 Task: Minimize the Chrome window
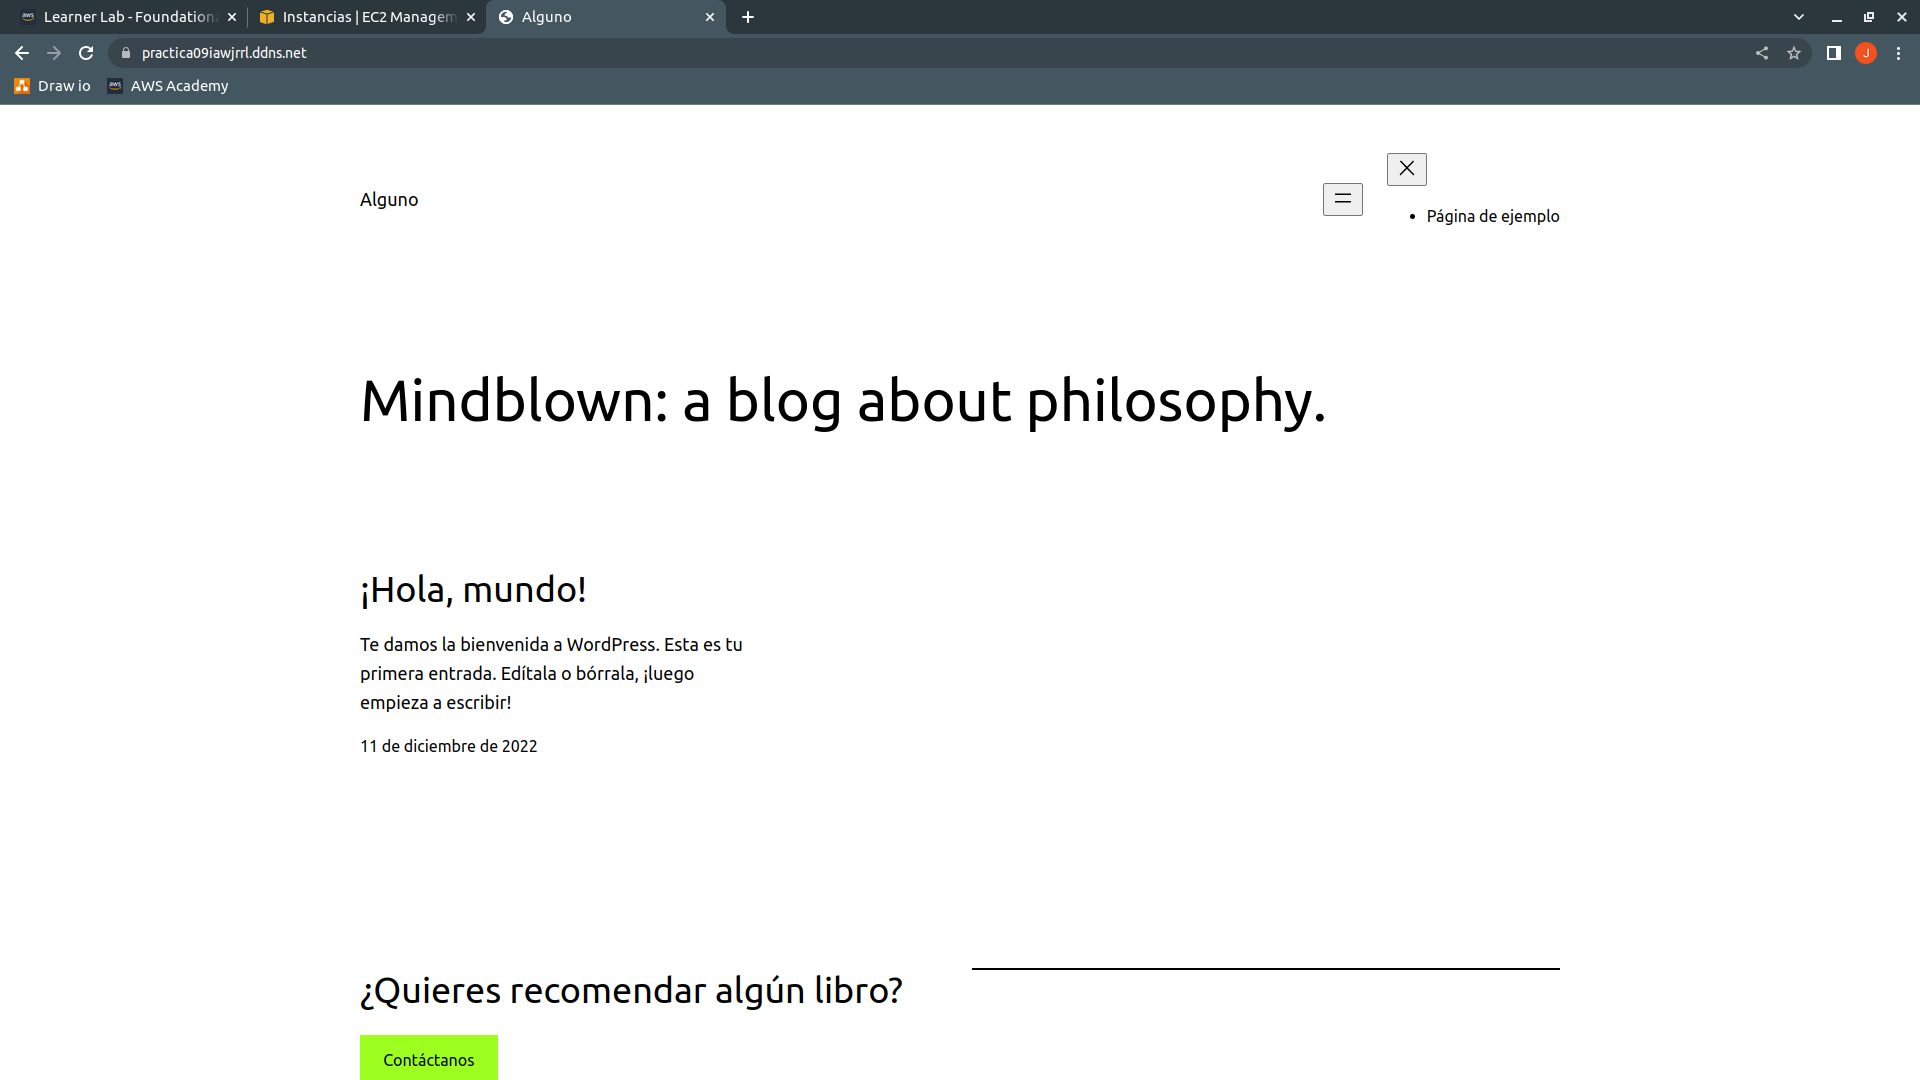(1837, 17)
